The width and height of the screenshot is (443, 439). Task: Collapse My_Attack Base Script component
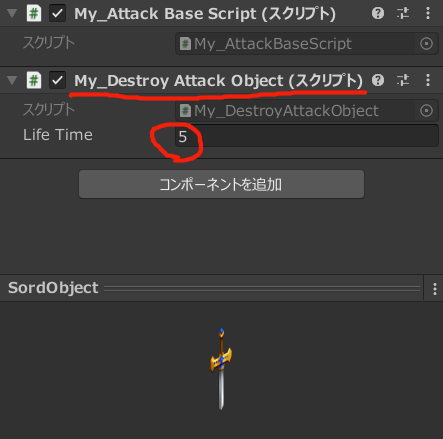pos(12,13)
